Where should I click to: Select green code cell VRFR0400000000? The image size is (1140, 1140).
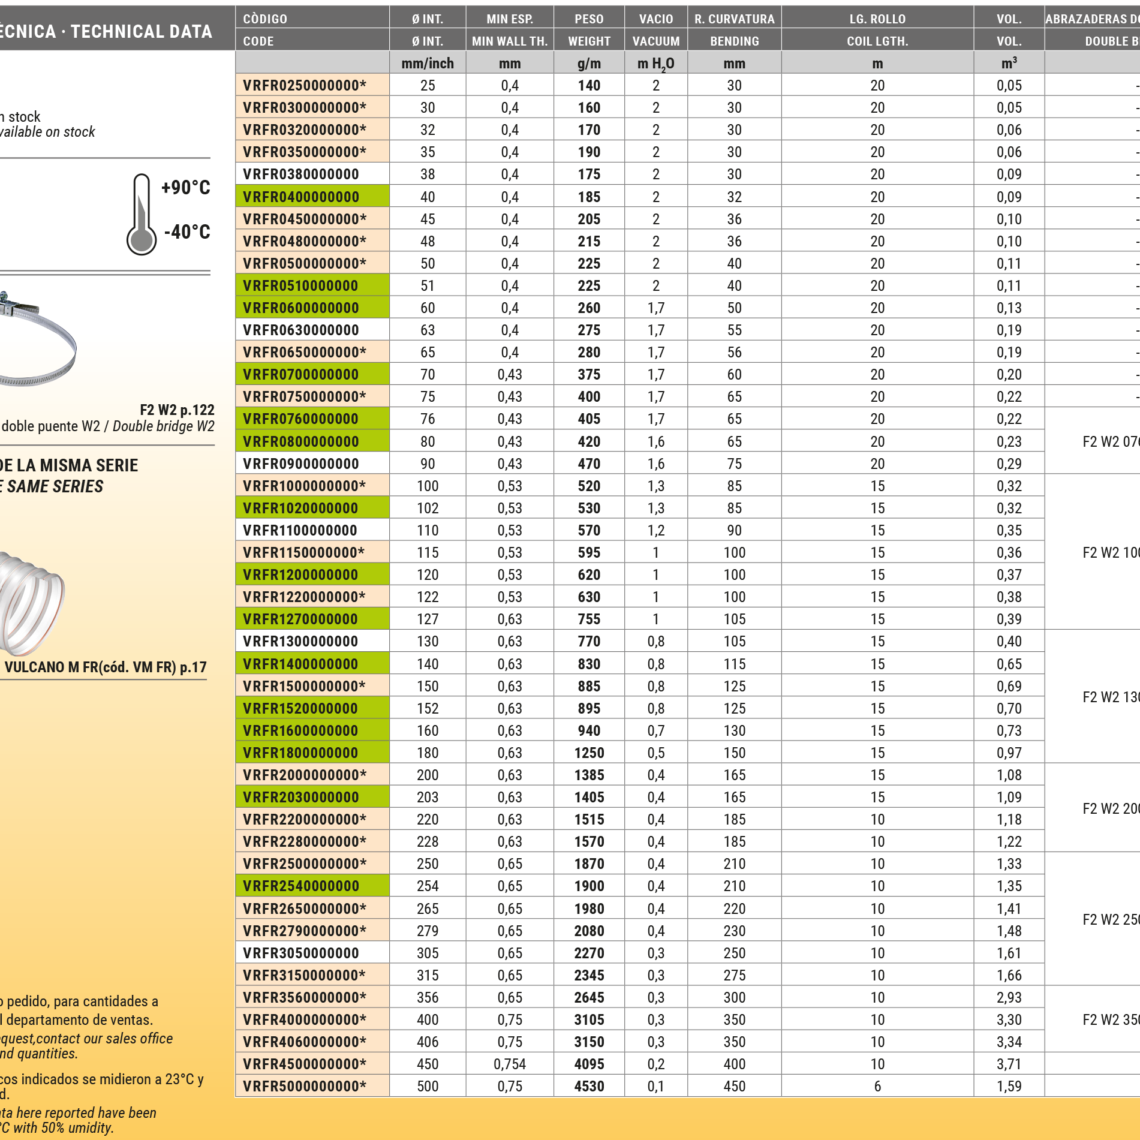coord(300,197)
